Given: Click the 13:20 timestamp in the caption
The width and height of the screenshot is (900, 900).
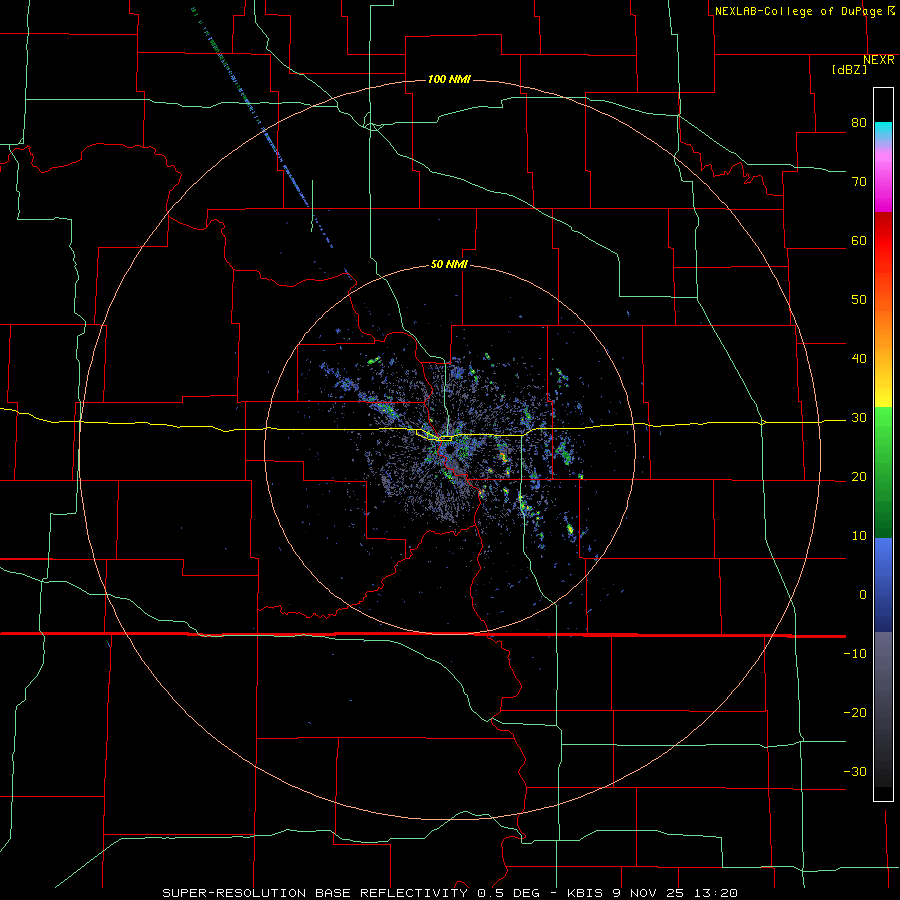Looking at the screenshot, I should coord(717,893).
